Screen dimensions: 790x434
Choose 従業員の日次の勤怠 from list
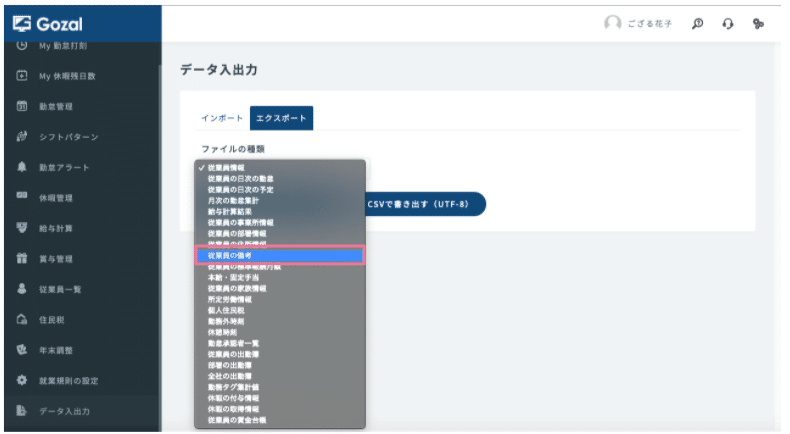coord(280,178)
